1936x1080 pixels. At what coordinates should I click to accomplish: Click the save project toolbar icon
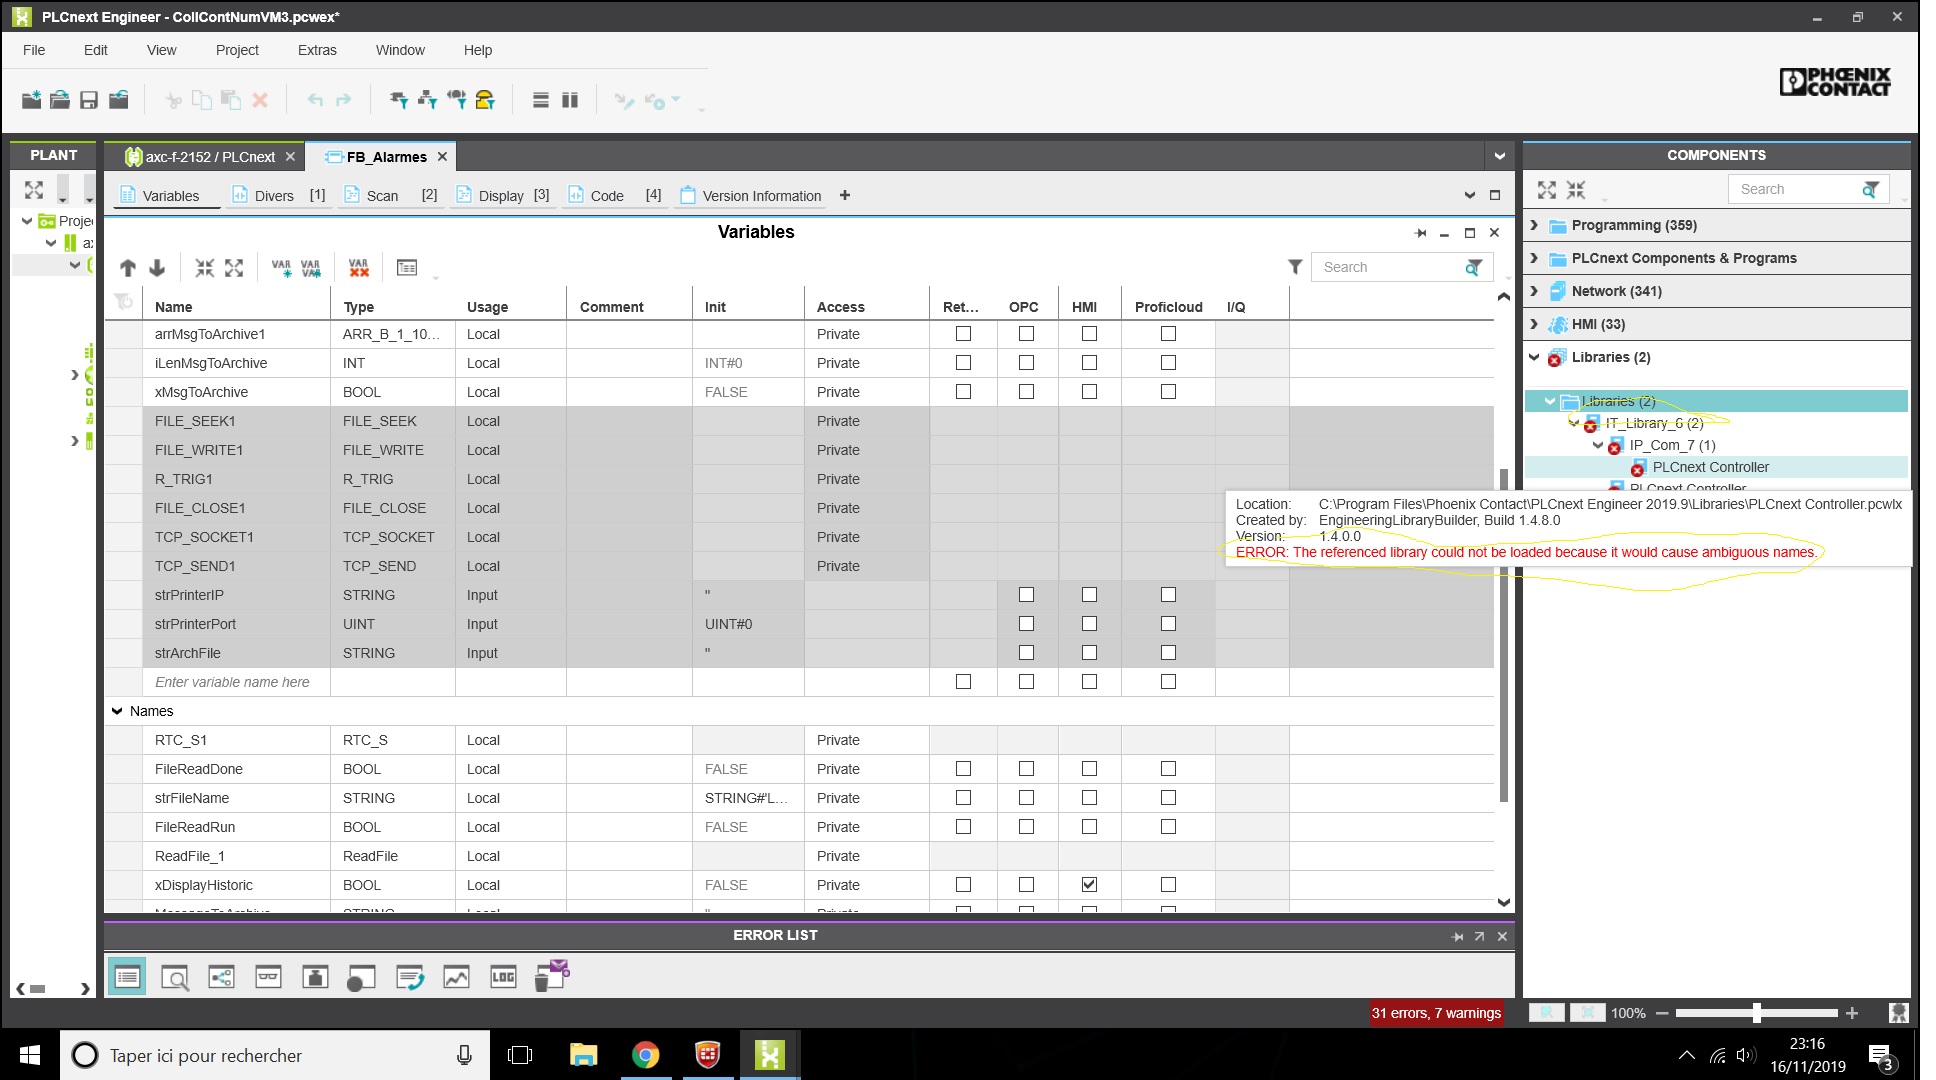coord(89,100)
